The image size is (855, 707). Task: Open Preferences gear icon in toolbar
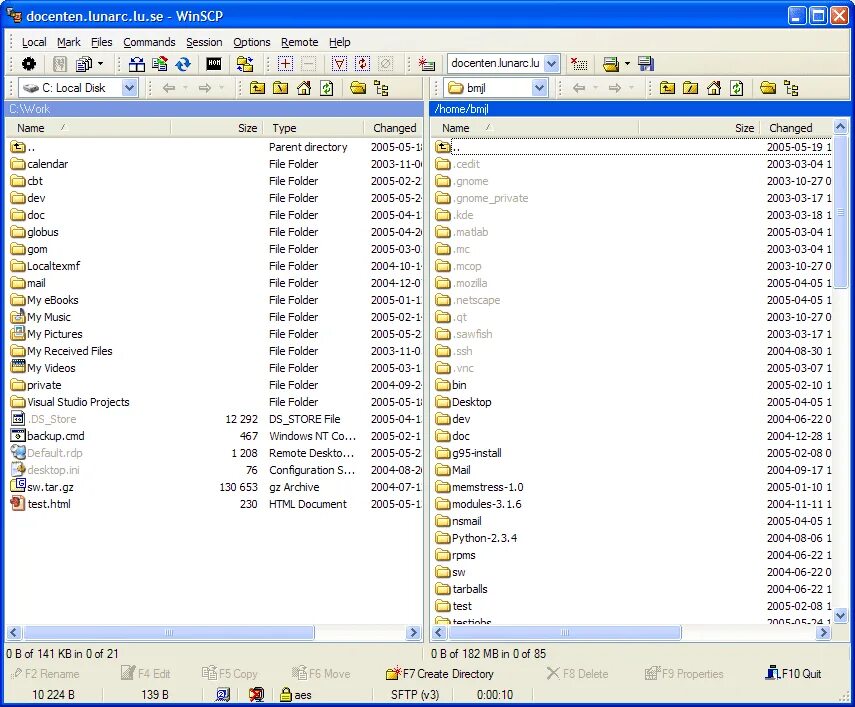29,64
